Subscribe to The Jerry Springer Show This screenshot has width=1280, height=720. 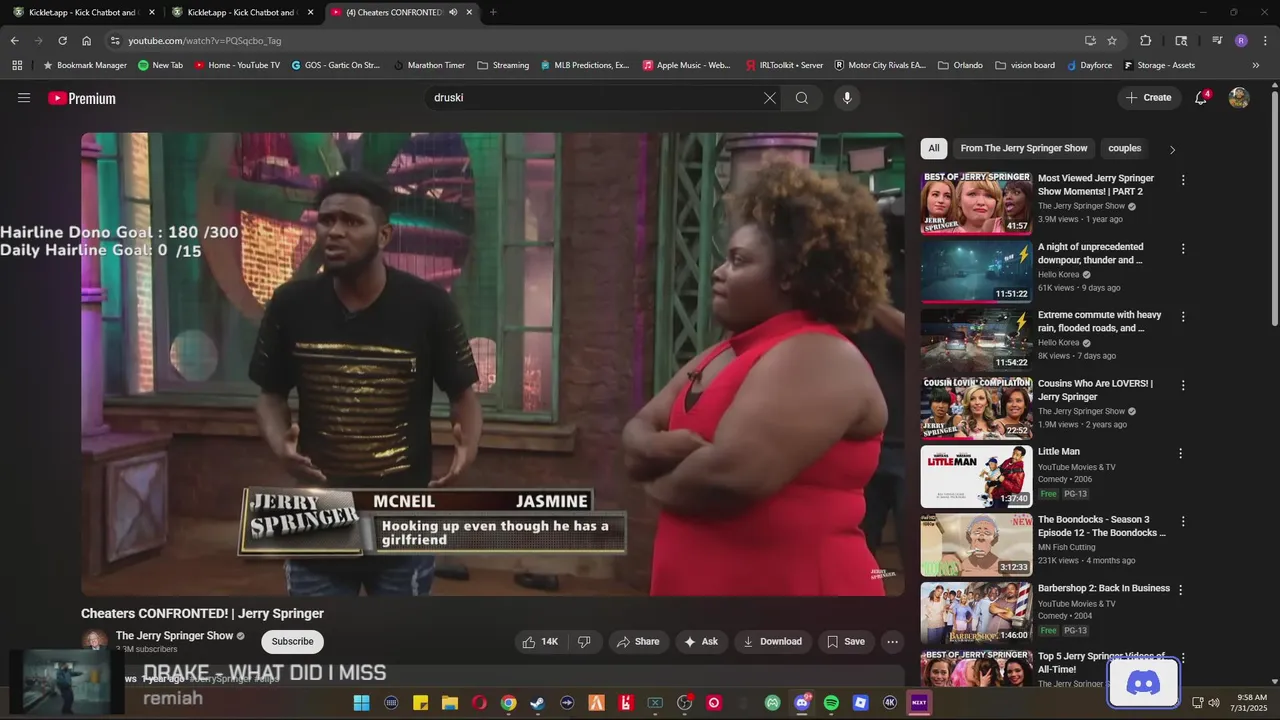click(292, 641)
